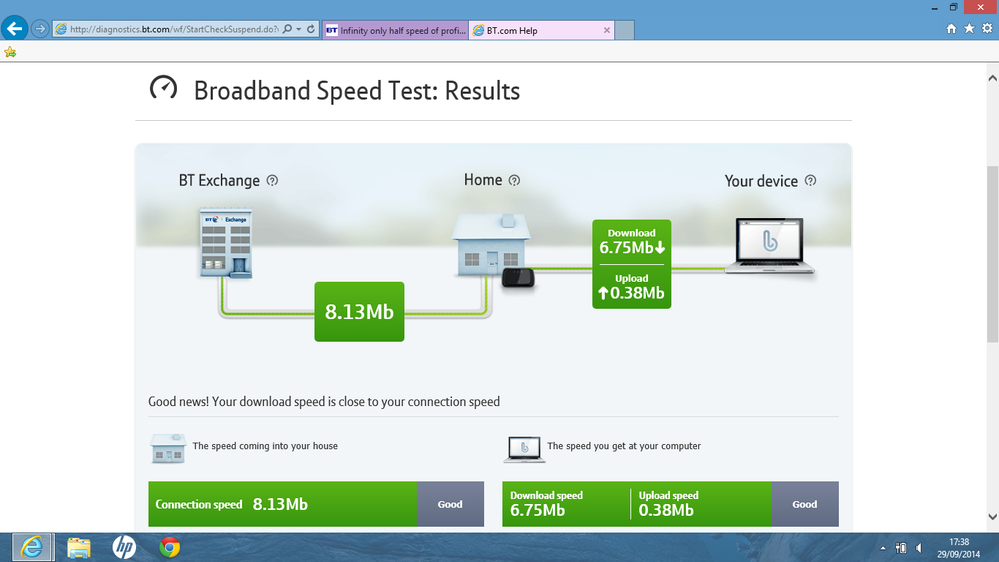The width and height of the screenshot is (999, 562).
Task: Open the HP app in taskbar
Action: pyautogui.click(x=124, y=547)
